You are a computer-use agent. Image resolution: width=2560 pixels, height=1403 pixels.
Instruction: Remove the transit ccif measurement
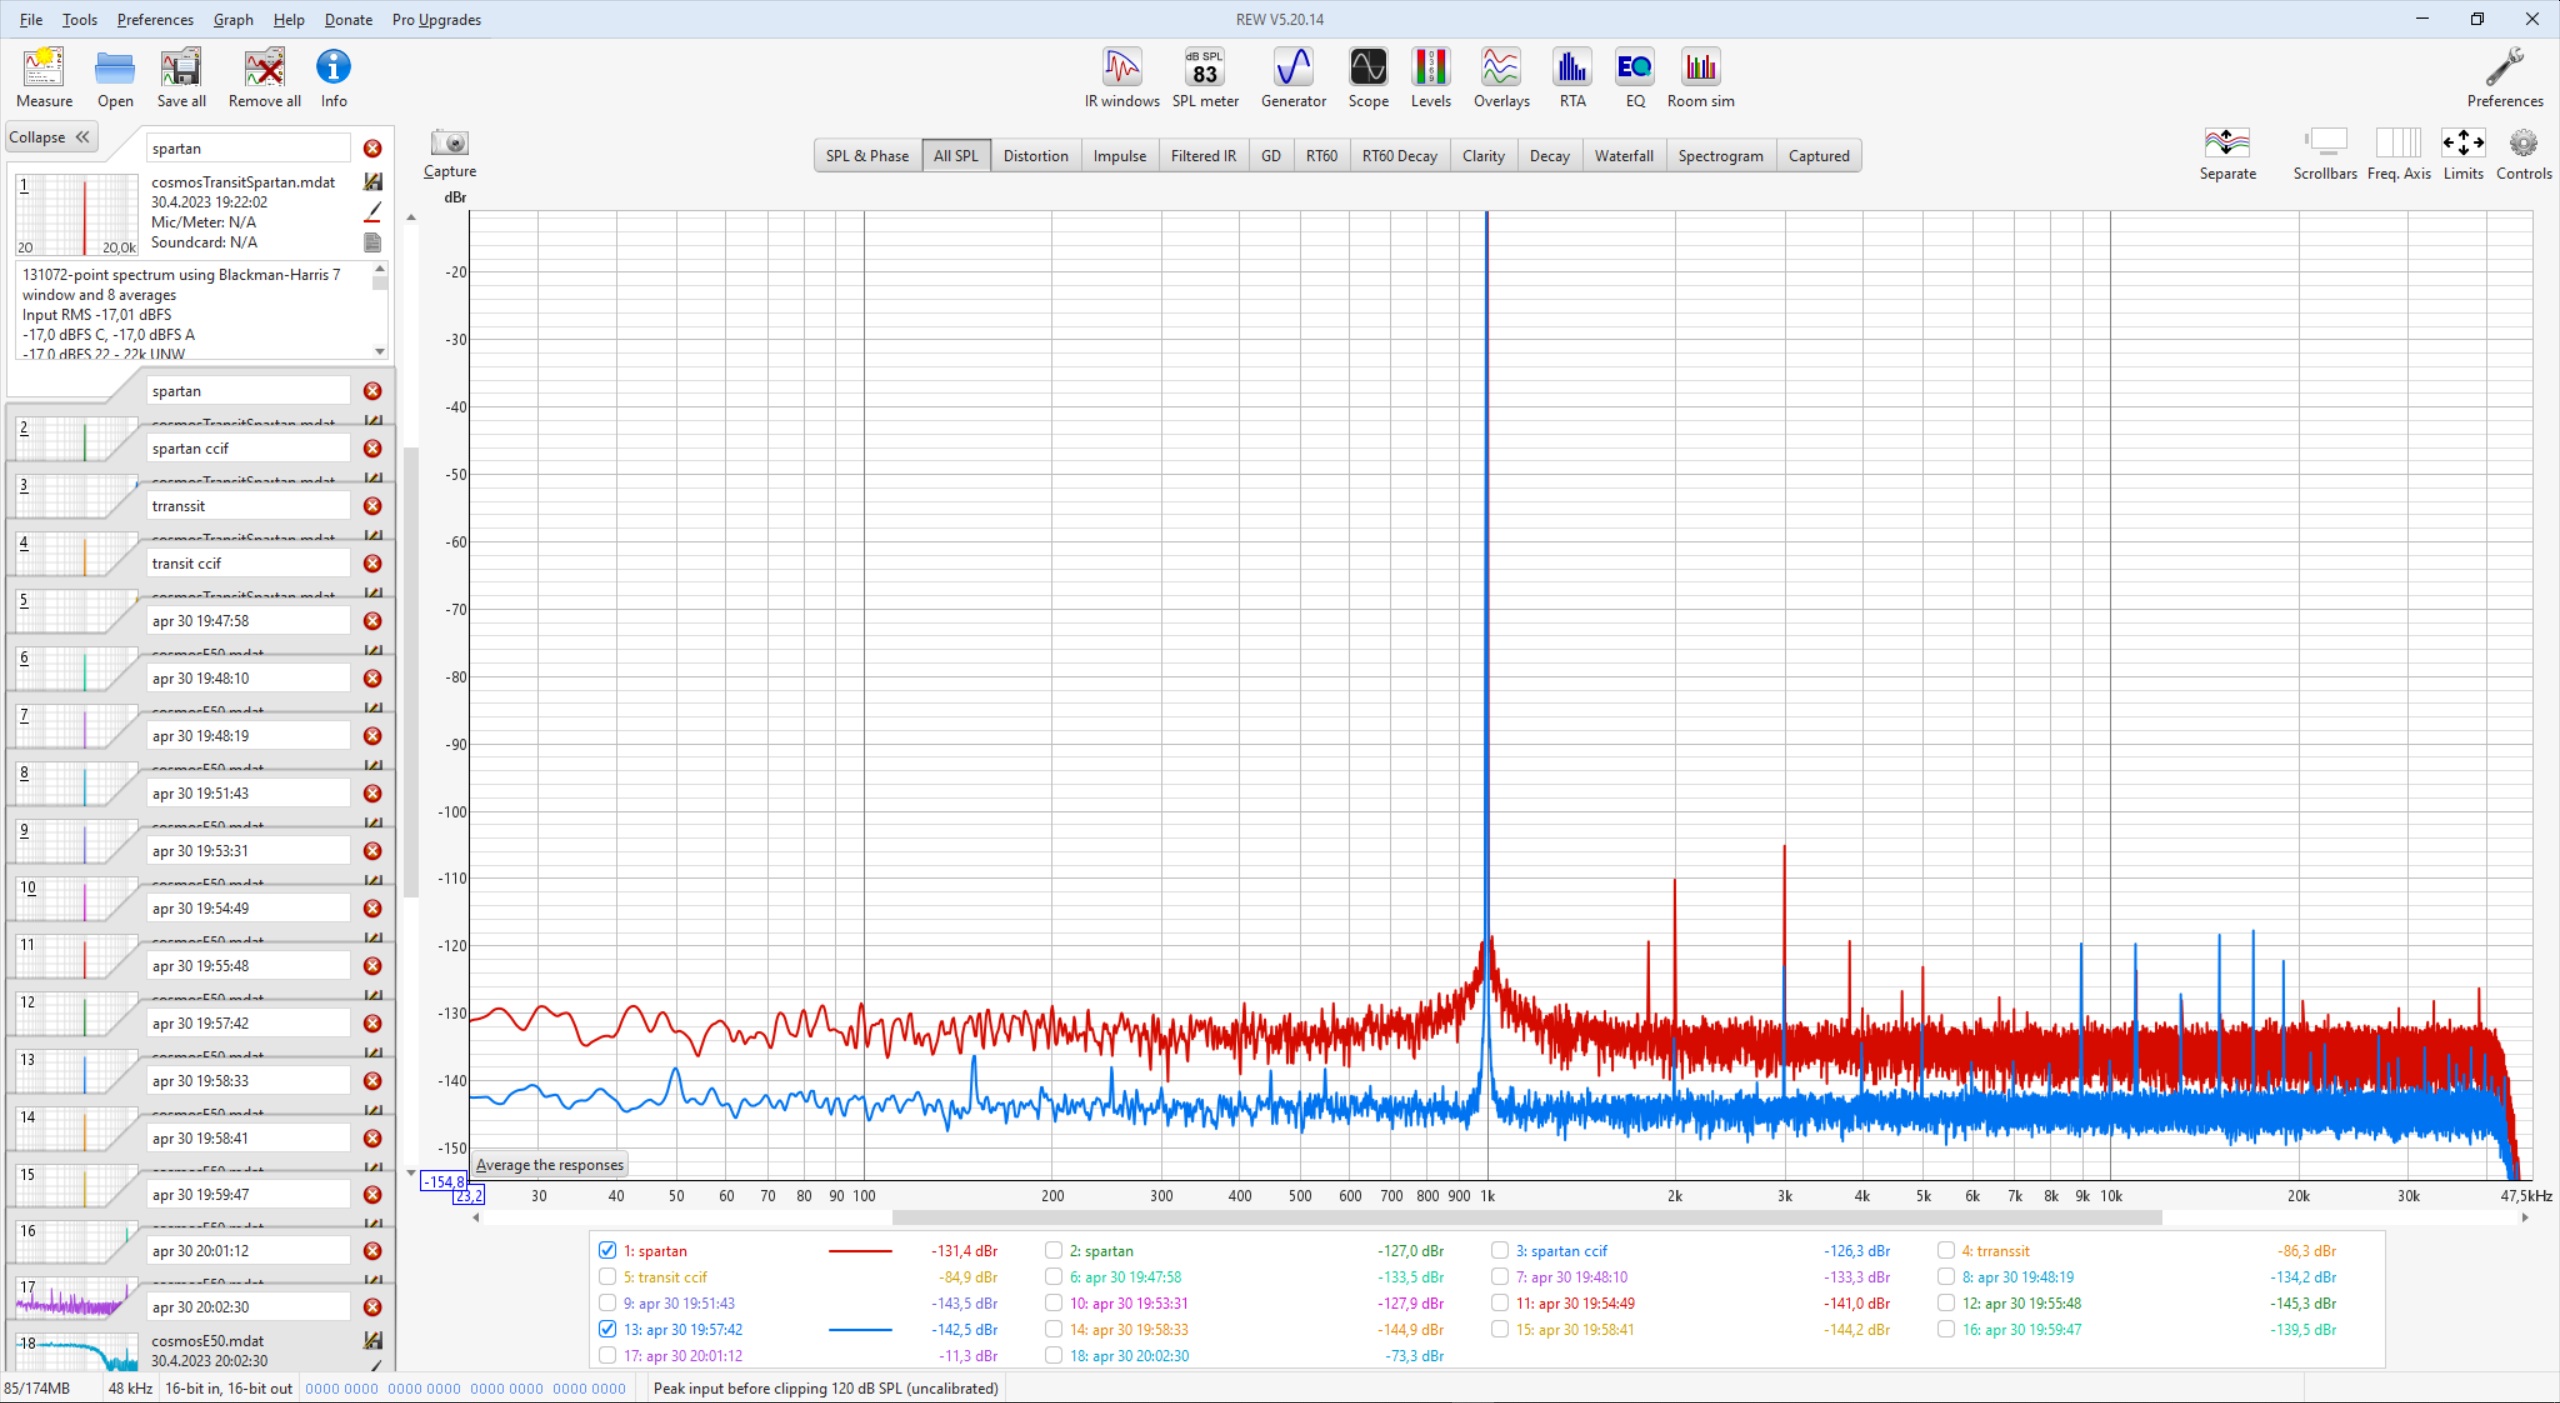click(x=372, y=563)
